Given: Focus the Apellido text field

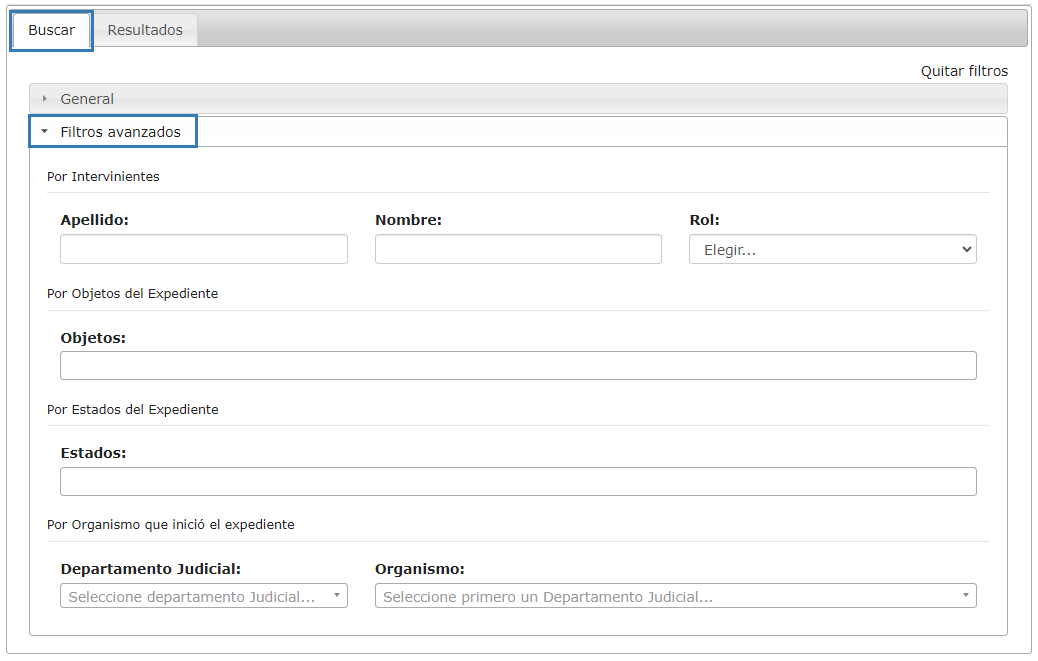Looking at the screenshot, I should [x=204, y=250].
